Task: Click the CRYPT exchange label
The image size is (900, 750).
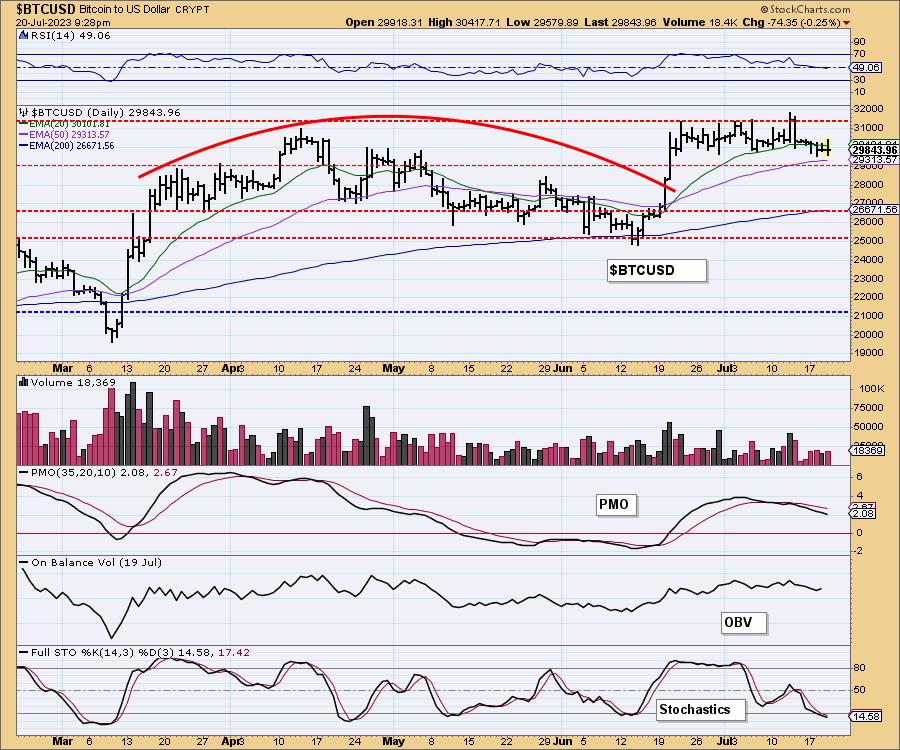Action: point(194,10)
